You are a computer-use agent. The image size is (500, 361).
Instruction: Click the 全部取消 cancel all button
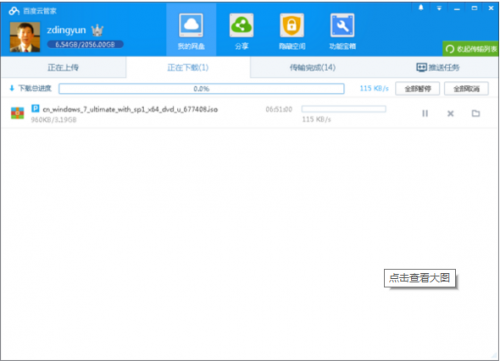point(466,89)
